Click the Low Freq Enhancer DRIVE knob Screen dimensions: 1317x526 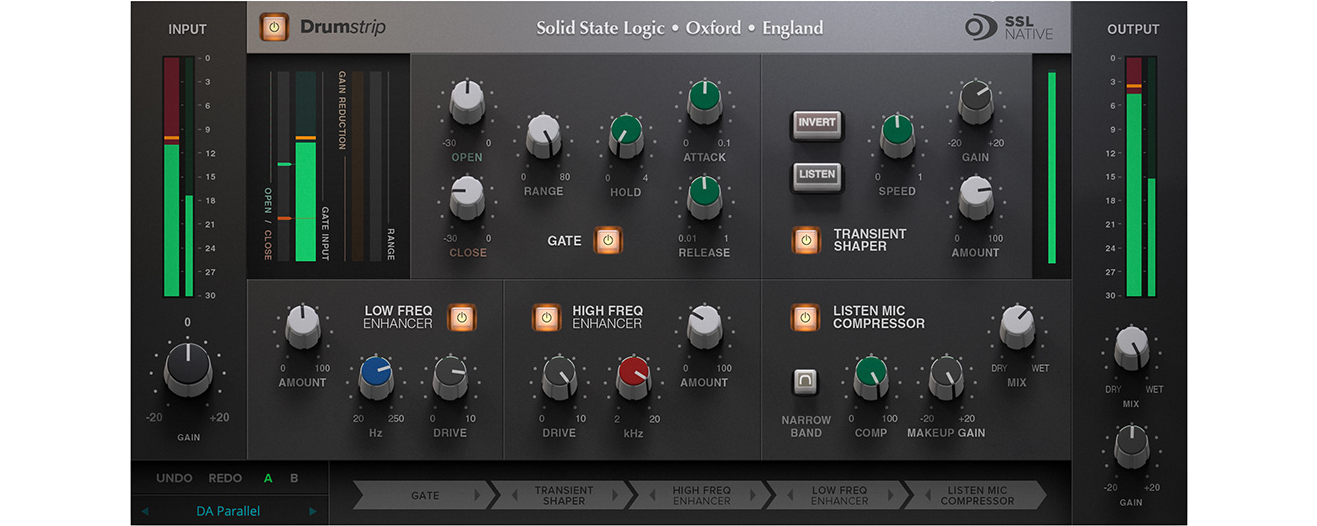[450, 376]
